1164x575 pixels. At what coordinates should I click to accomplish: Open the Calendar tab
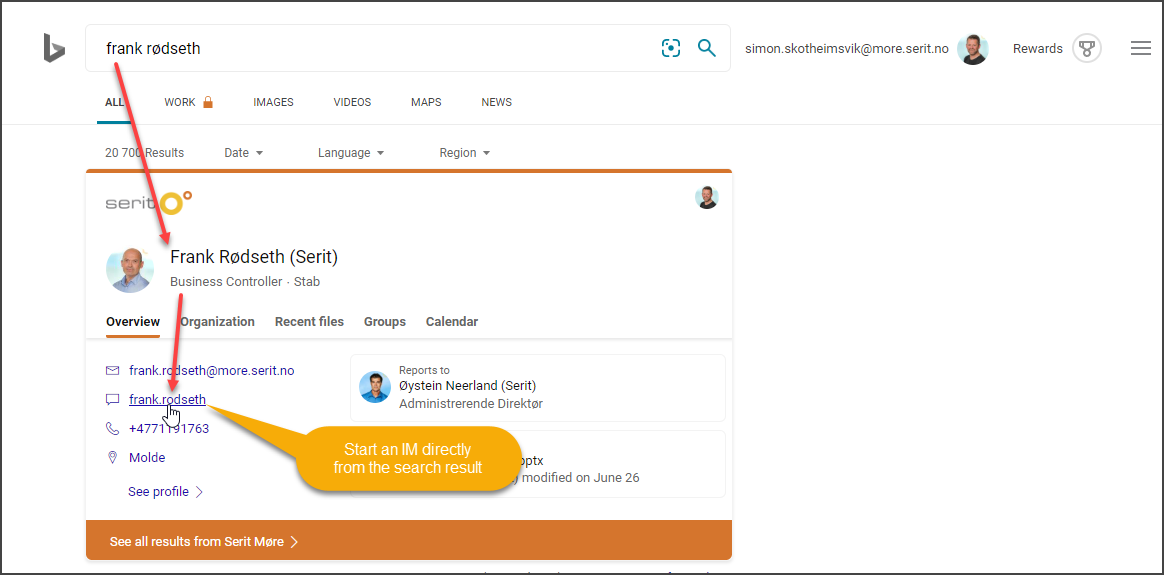(452, 322)
